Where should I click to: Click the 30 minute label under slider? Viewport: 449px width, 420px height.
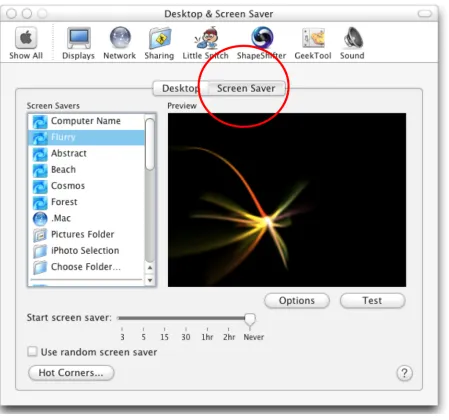(186, 337)
